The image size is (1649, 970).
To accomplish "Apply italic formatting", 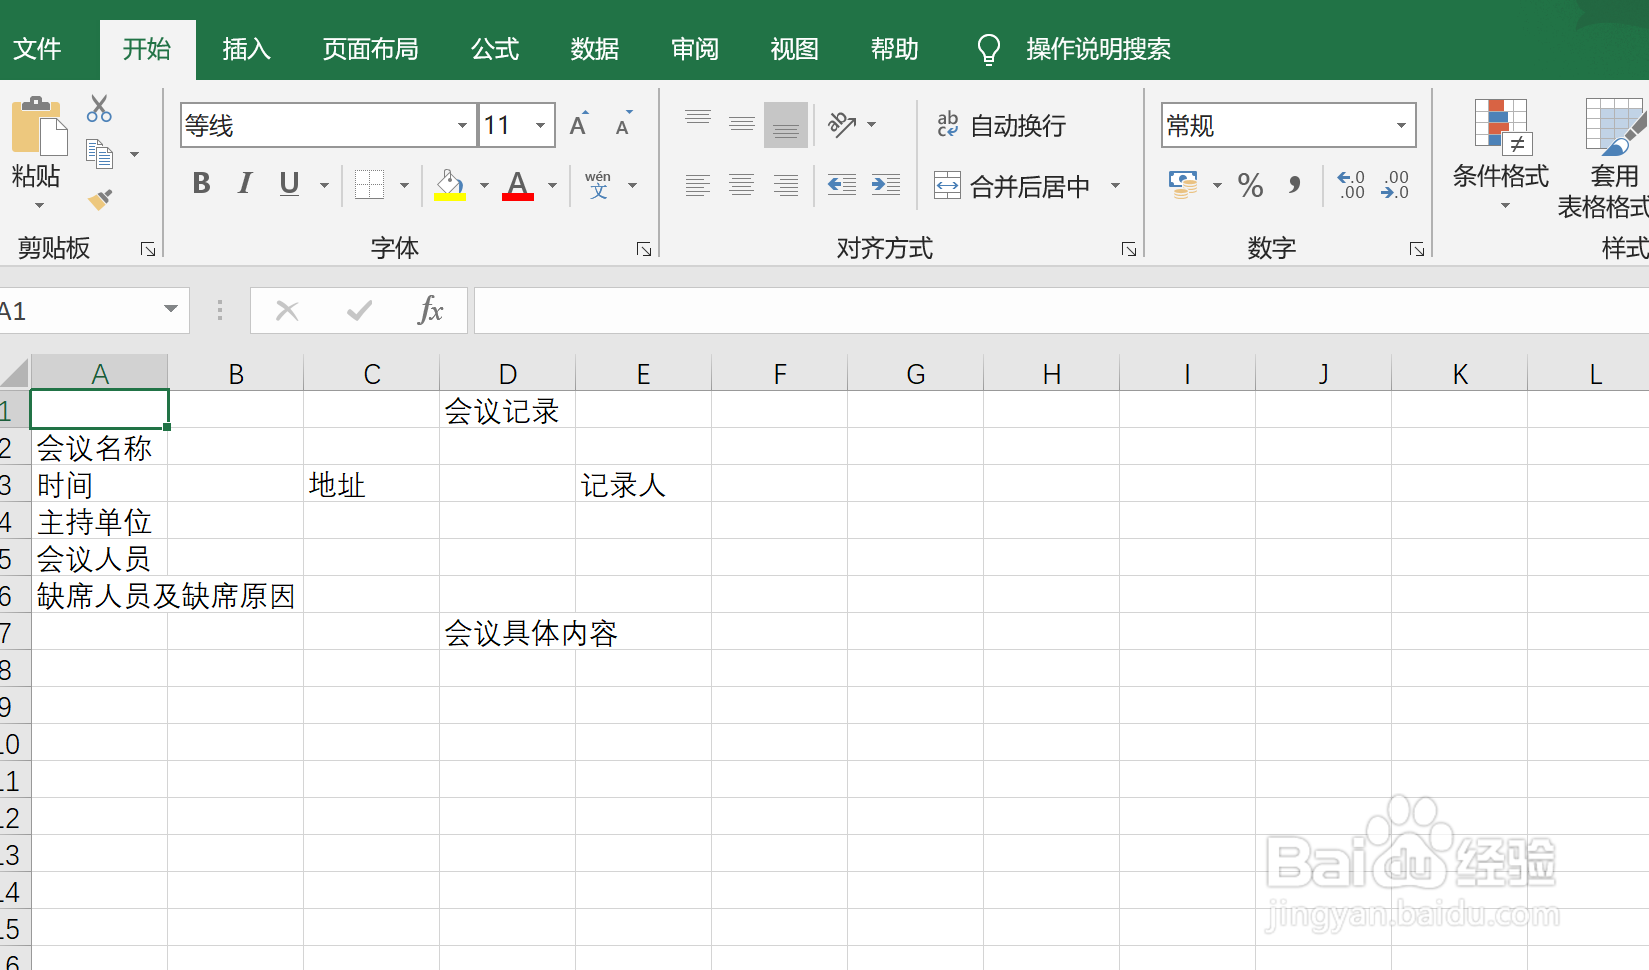I will (x=244, y=184).
